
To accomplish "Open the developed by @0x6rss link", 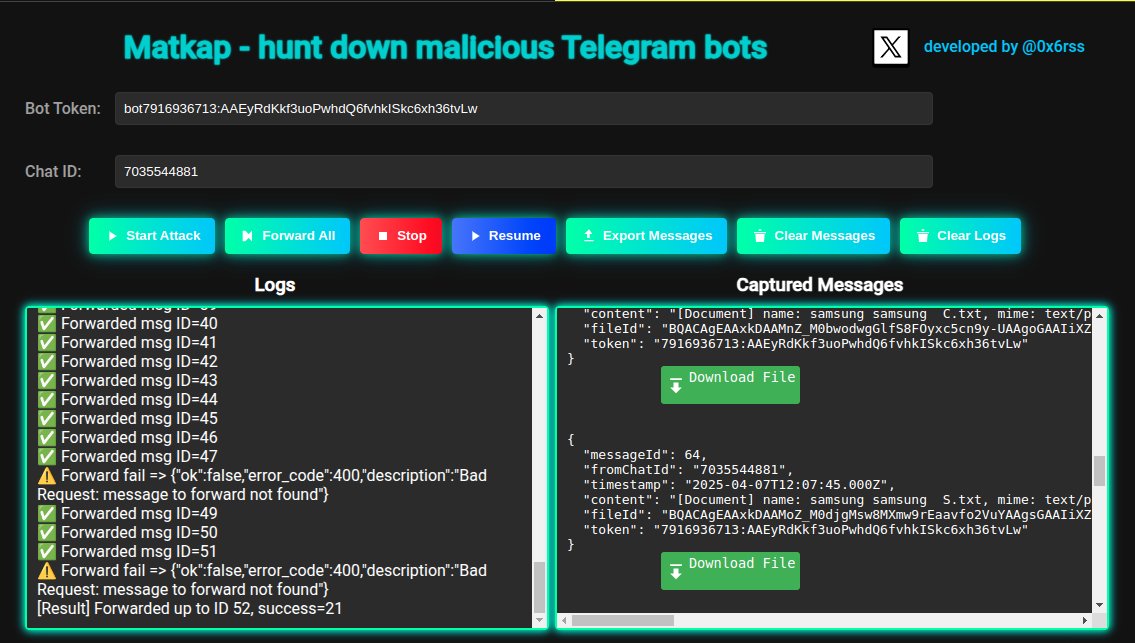I will [1003, 47].
